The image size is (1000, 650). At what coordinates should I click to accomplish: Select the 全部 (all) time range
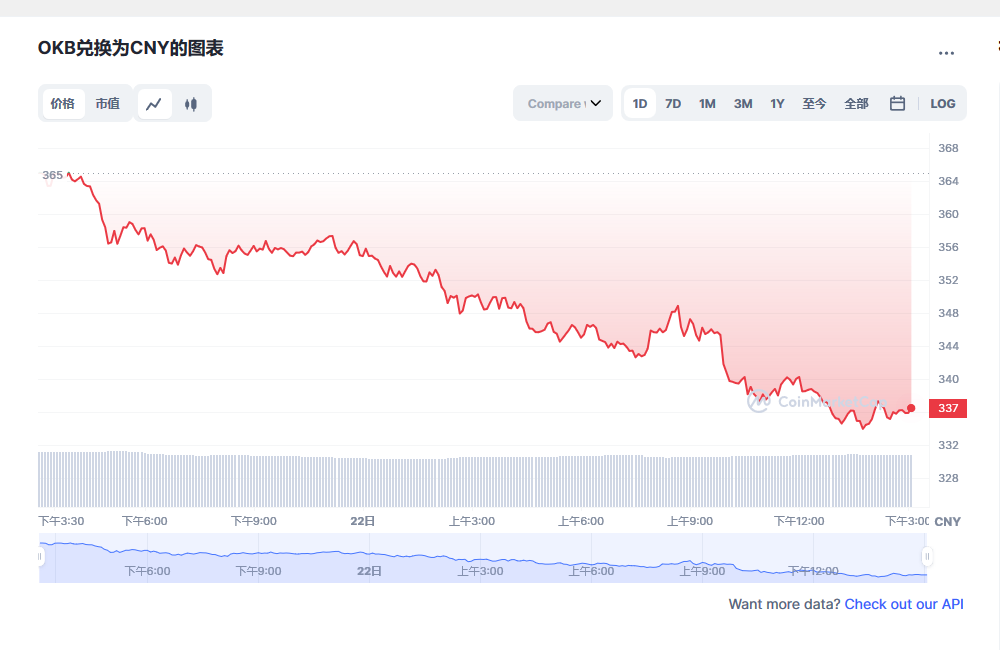(856, 104)
